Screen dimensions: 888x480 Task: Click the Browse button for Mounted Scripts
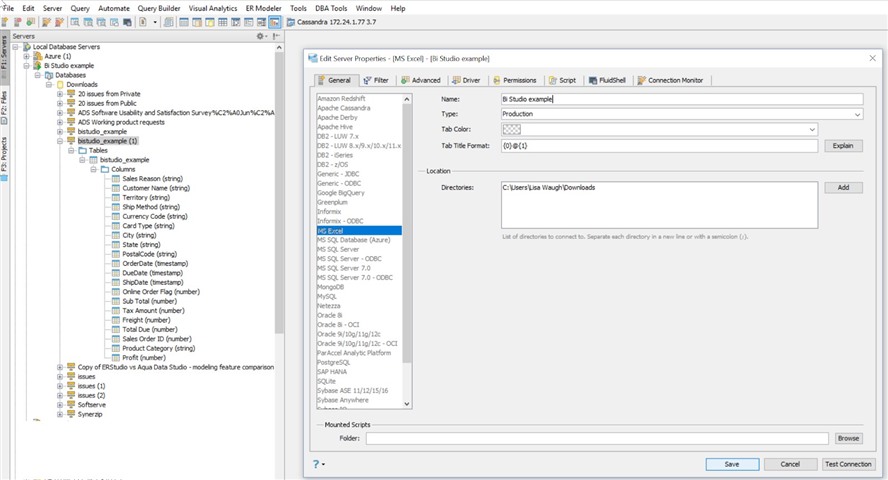tap(848, 438)
